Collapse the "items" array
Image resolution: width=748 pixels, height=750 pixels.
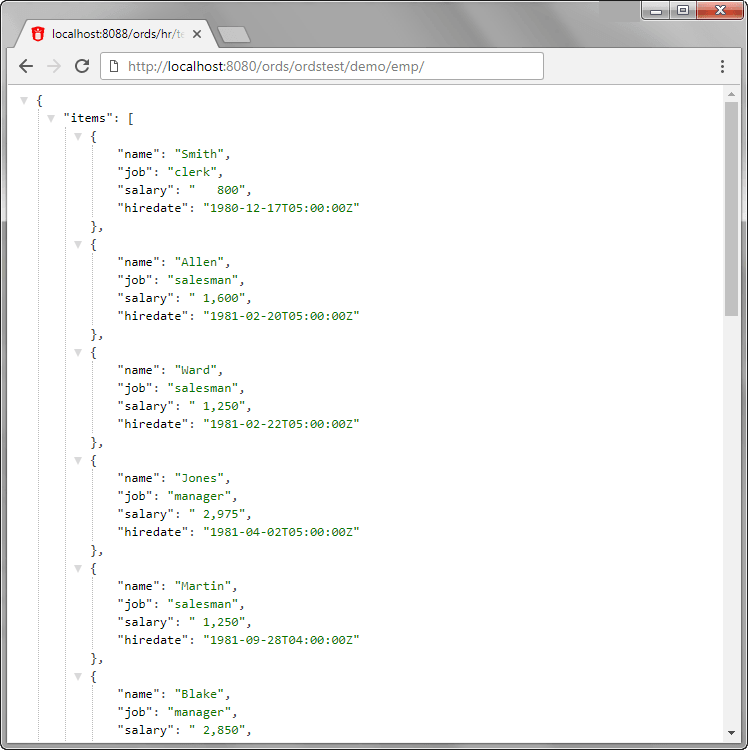[x=51, y=118]
